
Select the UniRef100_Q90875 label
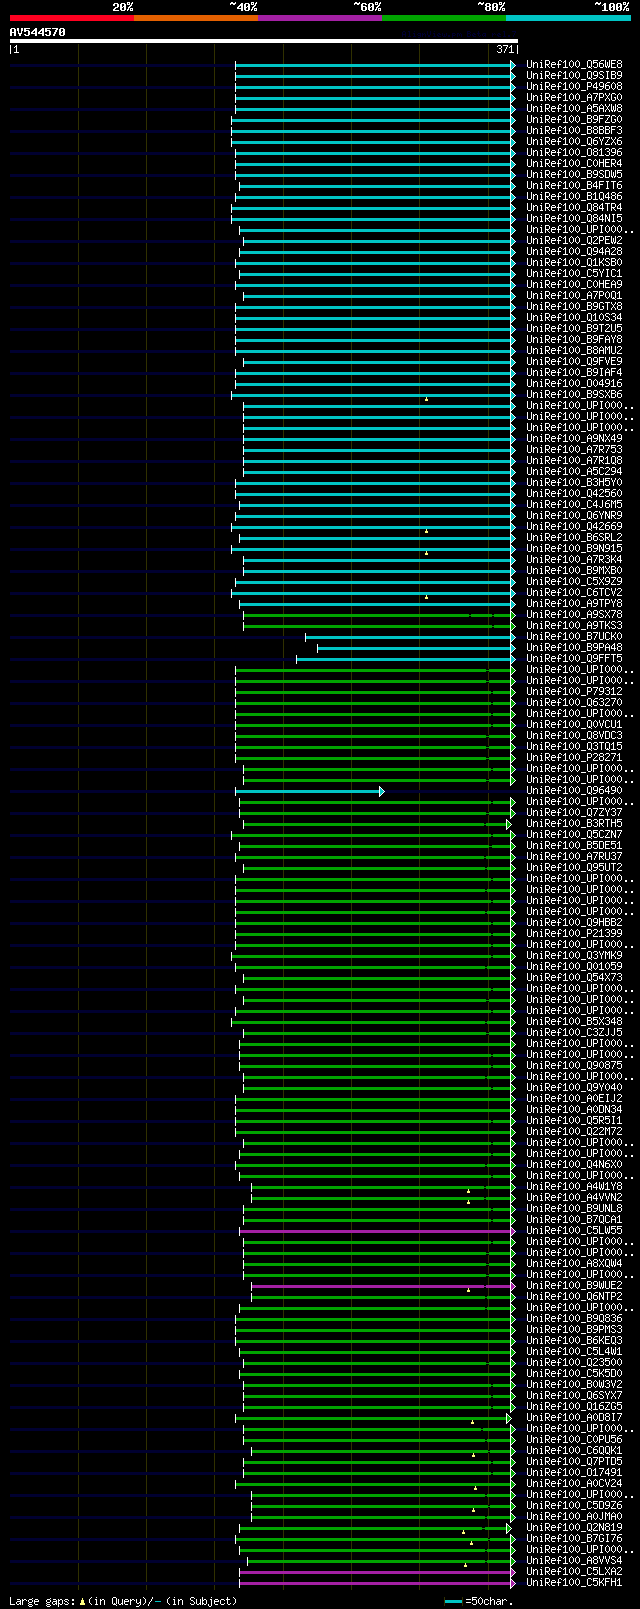coord(574,1065)
